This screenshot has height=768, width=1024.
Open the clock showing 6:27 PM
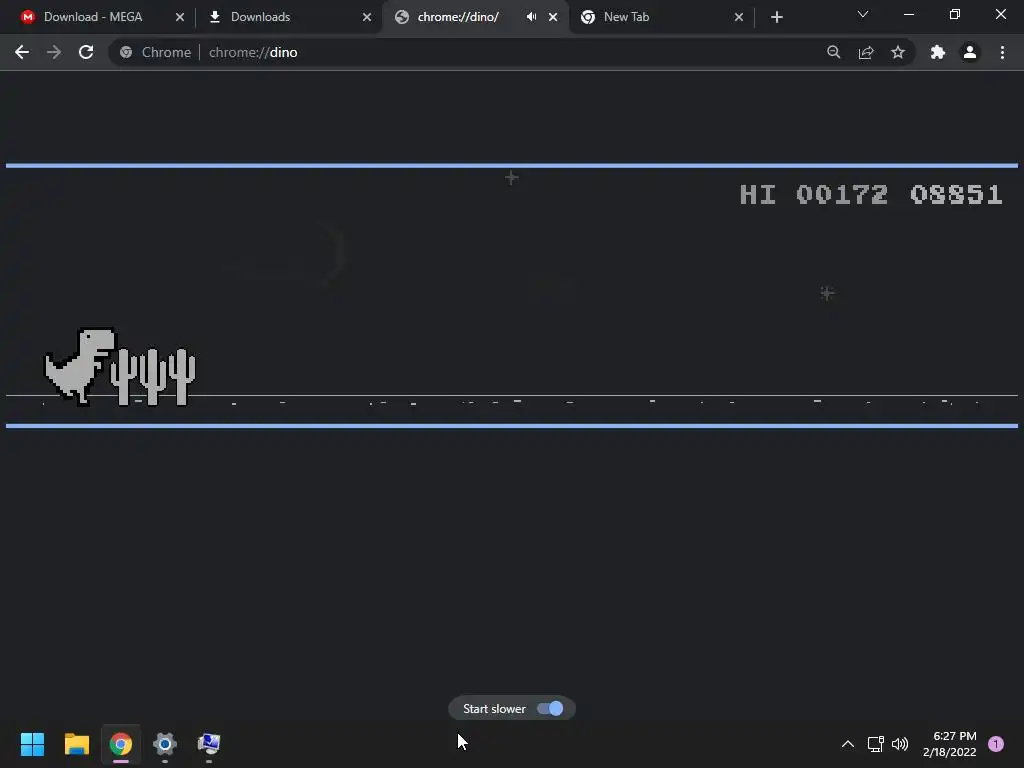pos(950,744)
